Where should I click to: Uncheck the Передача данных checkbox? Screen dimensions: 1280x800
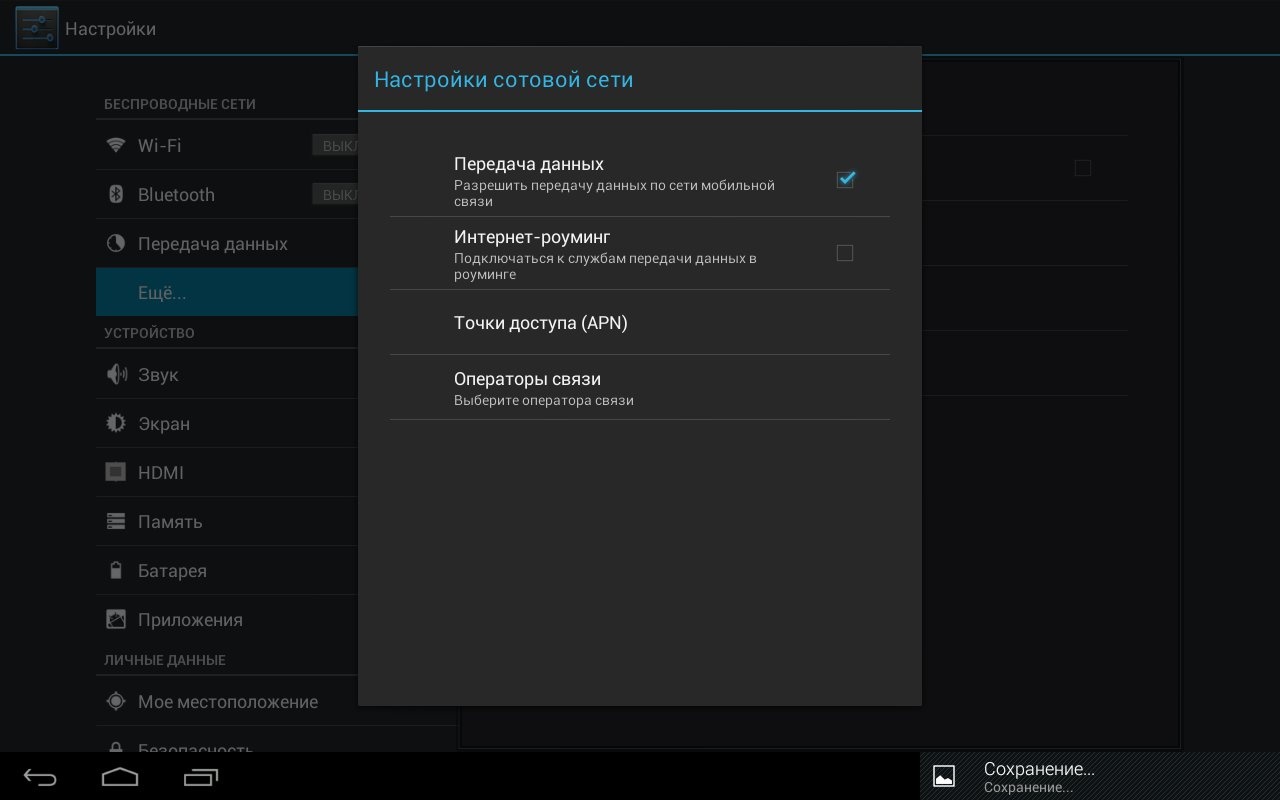point(845,180)
